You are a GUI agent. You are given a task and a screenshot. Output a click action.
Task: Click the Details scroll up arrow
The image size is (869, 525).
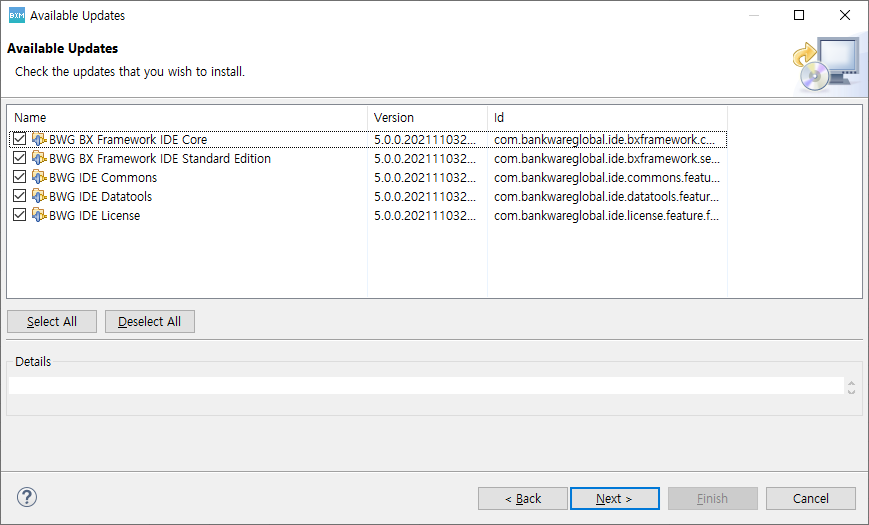851,383
